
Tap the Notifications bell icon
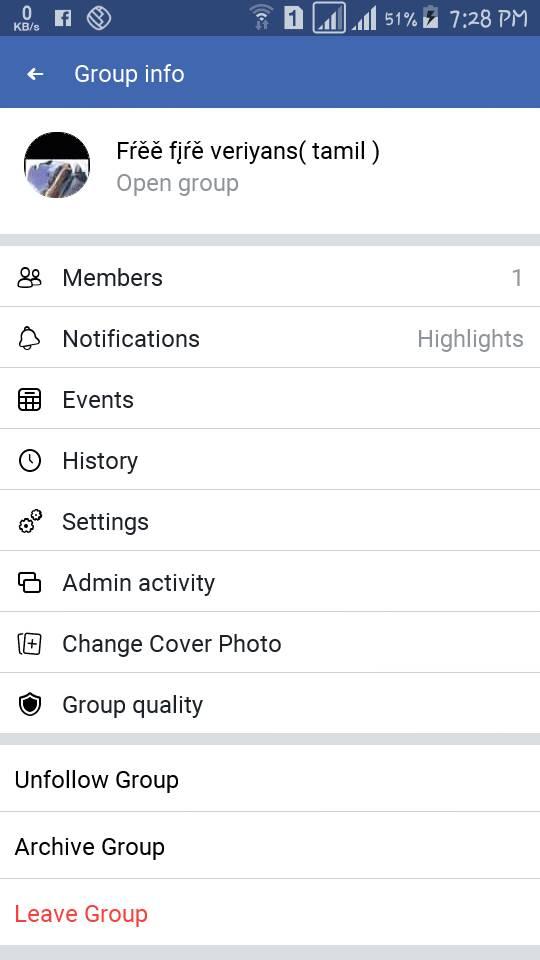(29, 339)
